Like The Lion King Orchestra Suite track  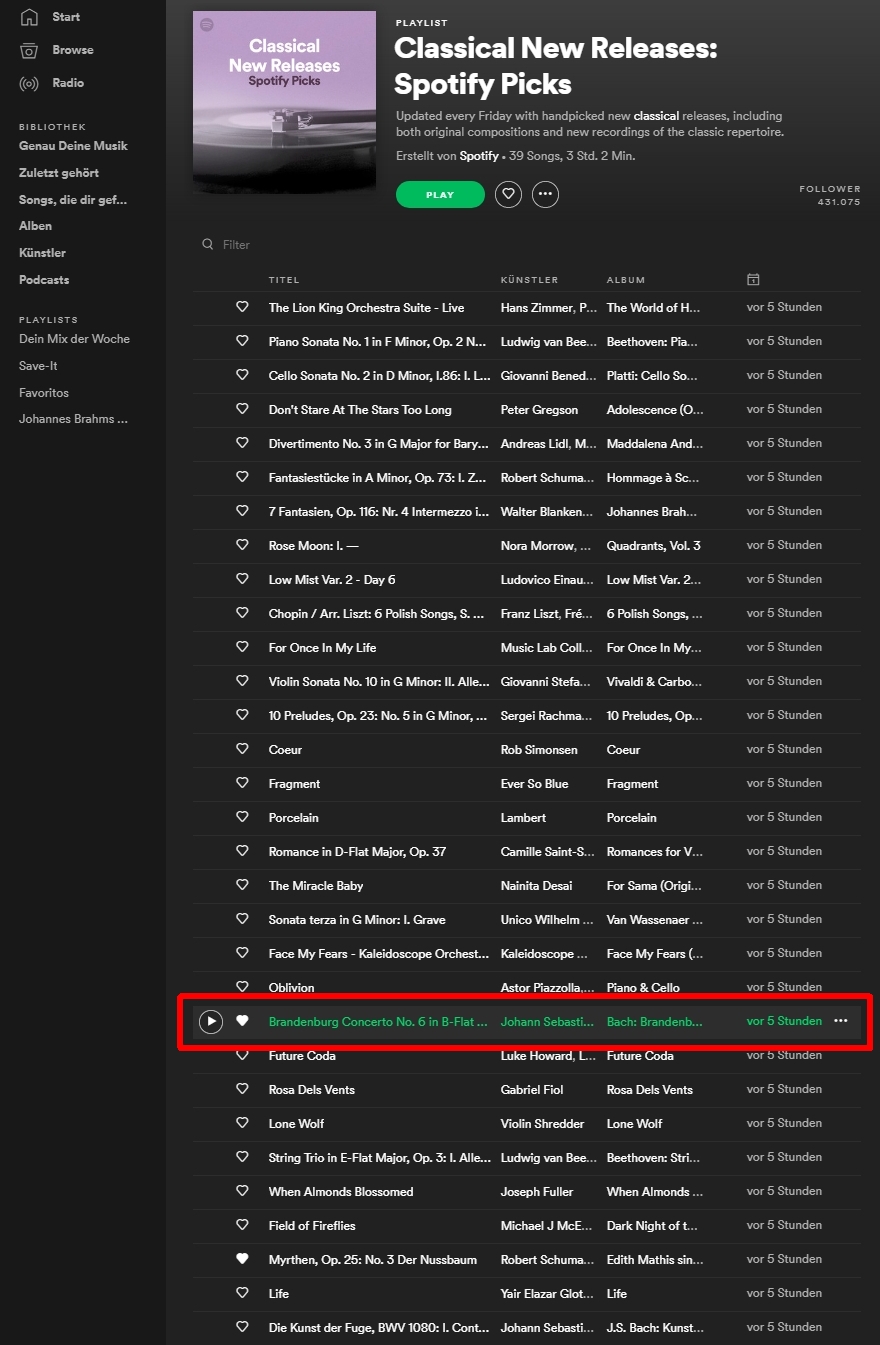click(x=242, y=307)
